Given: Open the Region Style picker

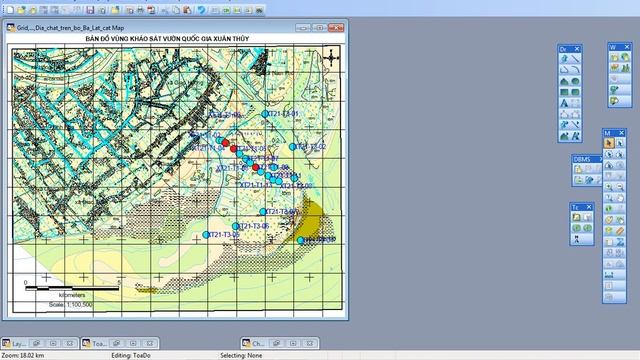Looking at the screenshot, I should click(x=564, y=136).
